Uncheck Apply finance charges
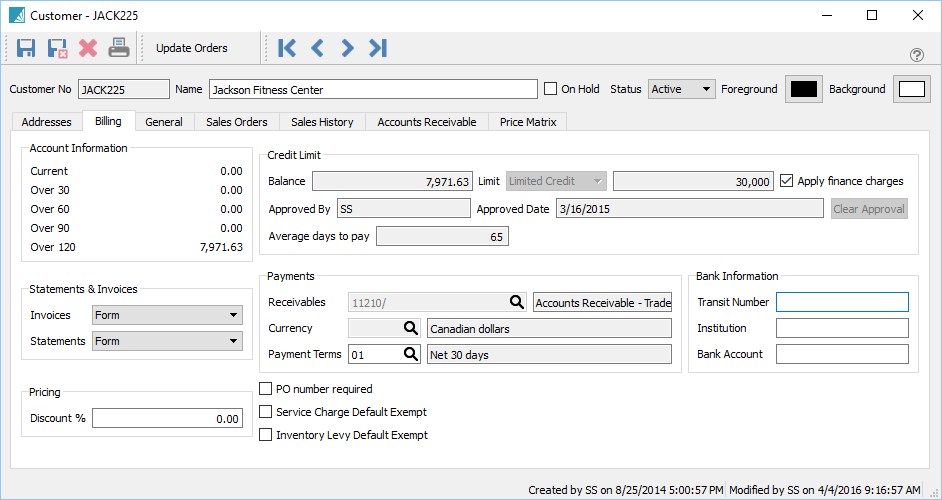The image size is (942, 500). 787,181
